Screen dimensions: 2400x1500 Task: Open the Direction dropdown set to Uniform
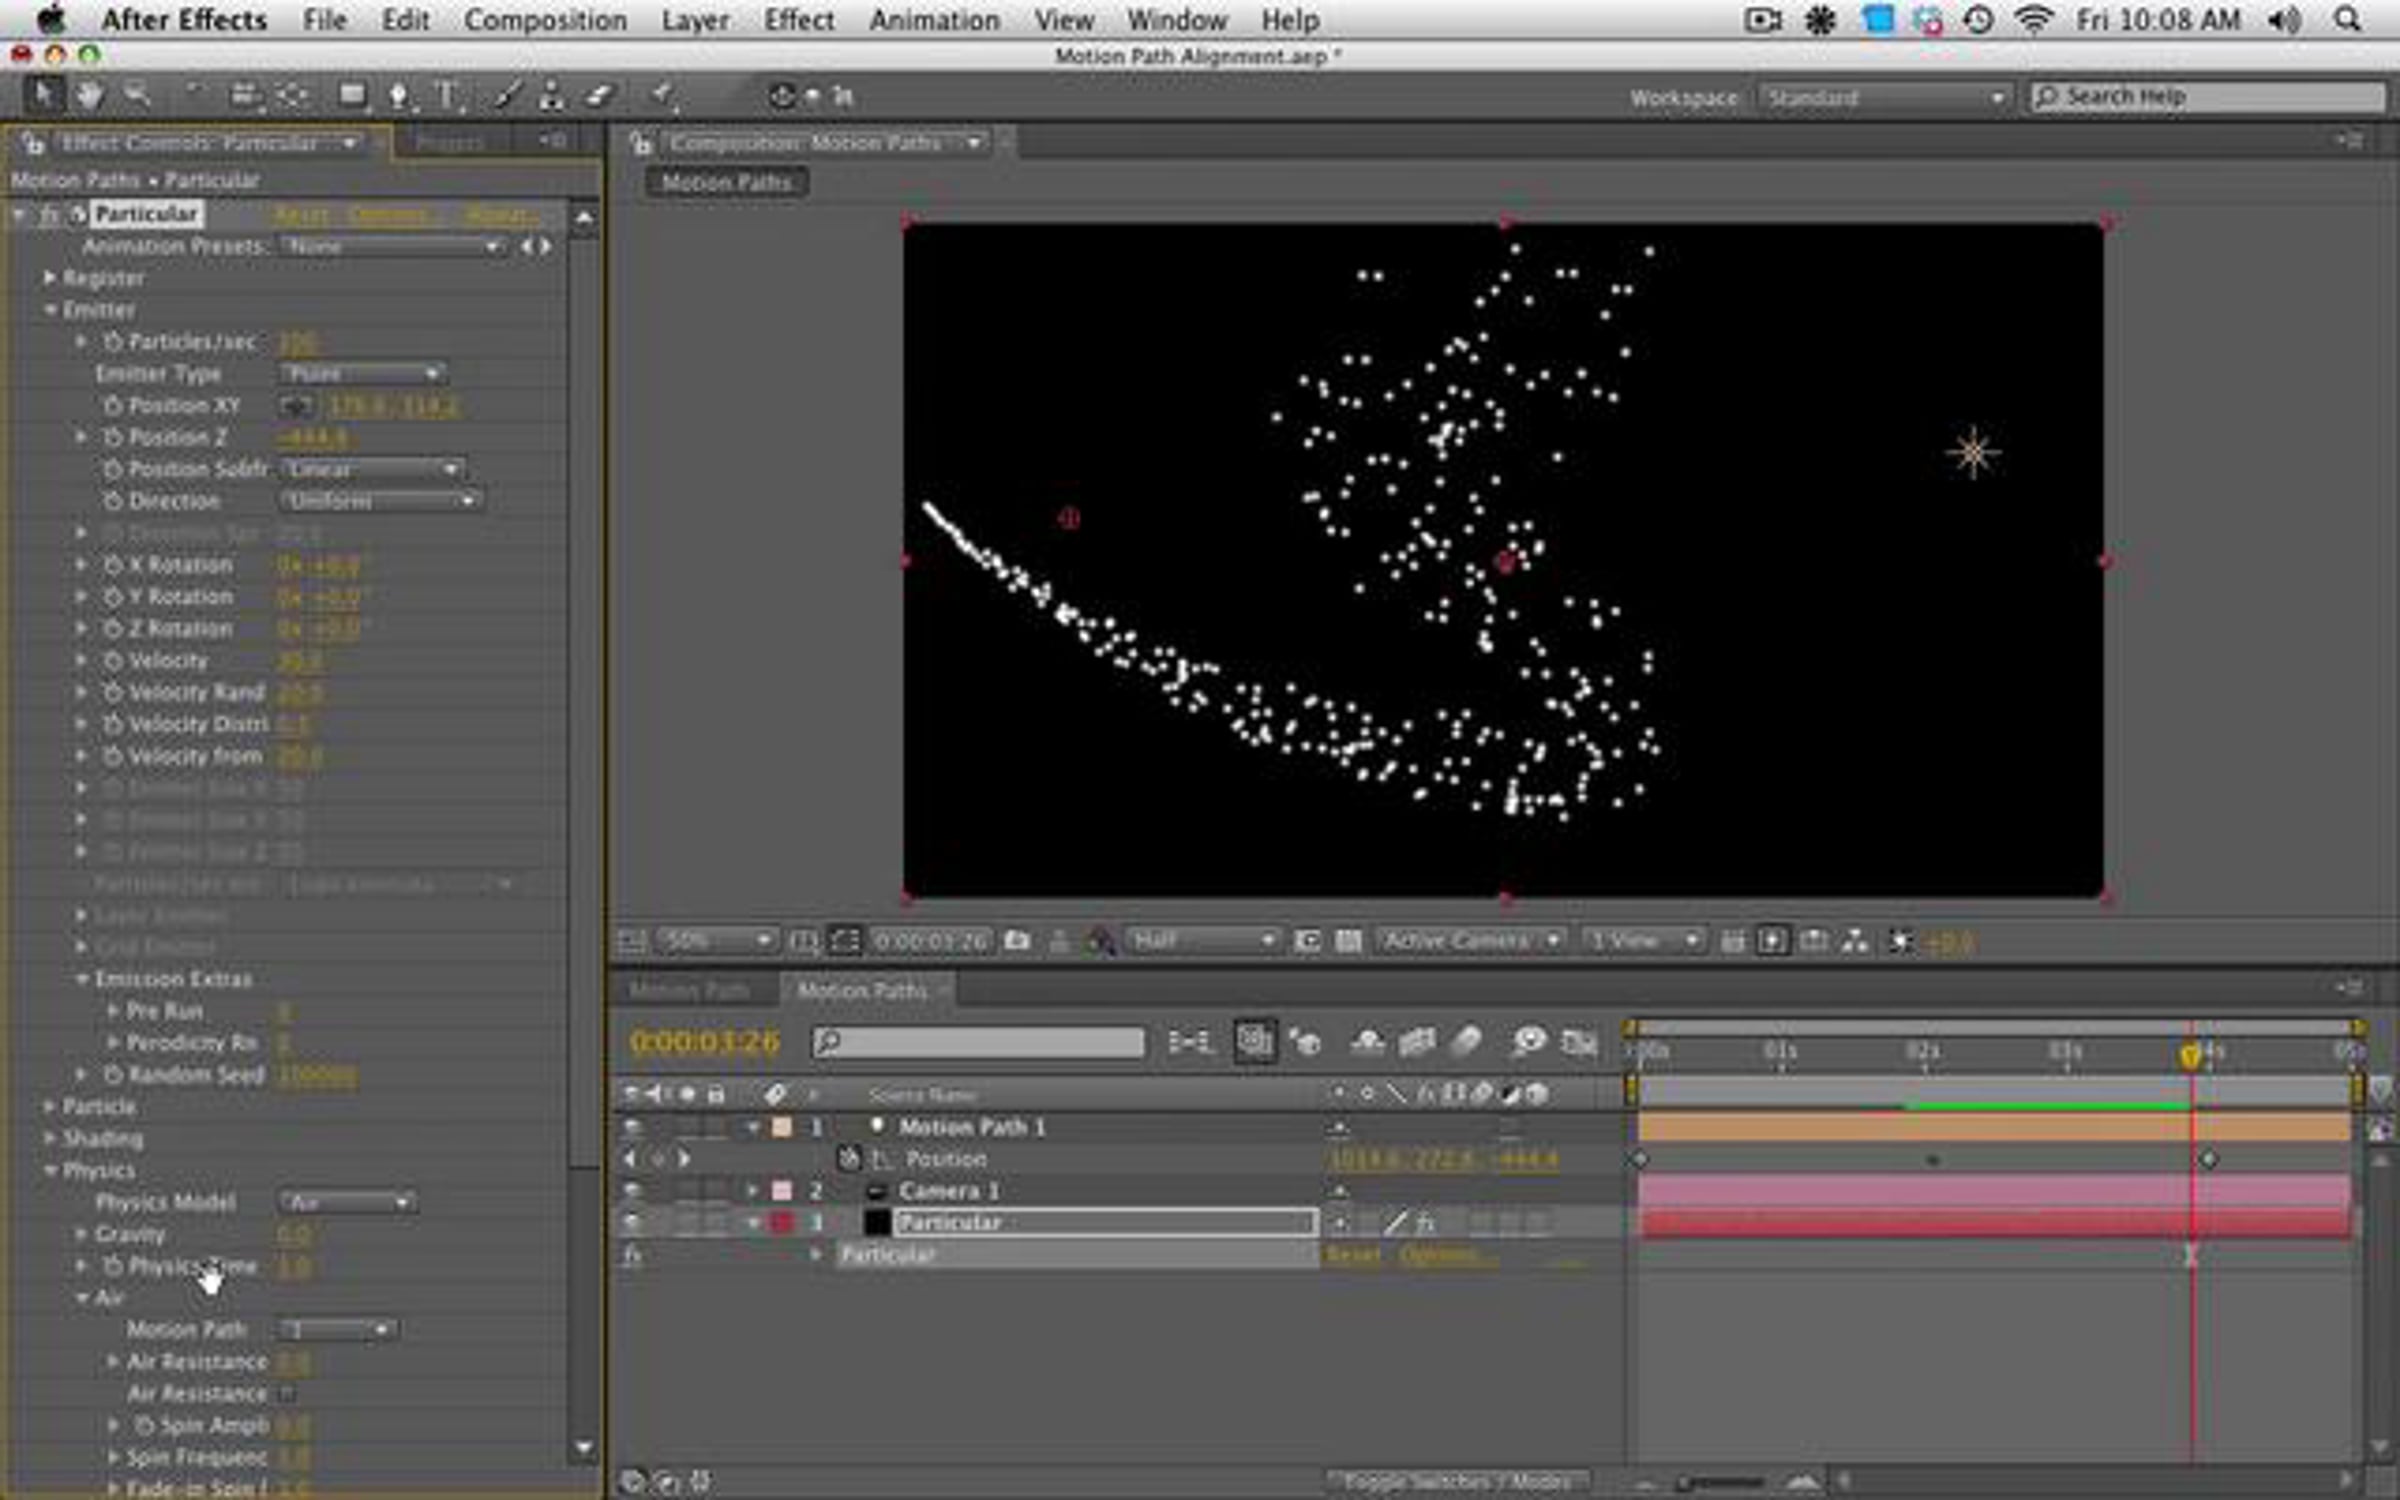click(380, 500)
